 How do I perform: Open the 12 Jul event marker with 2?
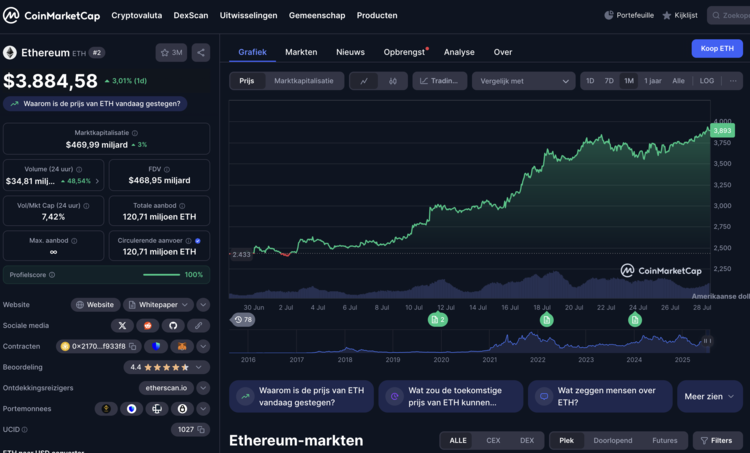click(438, 320)
